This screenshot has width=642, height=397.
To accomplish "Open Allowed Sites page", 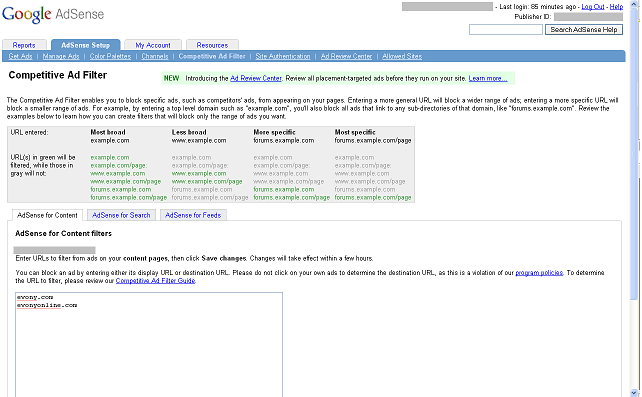I will coord(402,56).
